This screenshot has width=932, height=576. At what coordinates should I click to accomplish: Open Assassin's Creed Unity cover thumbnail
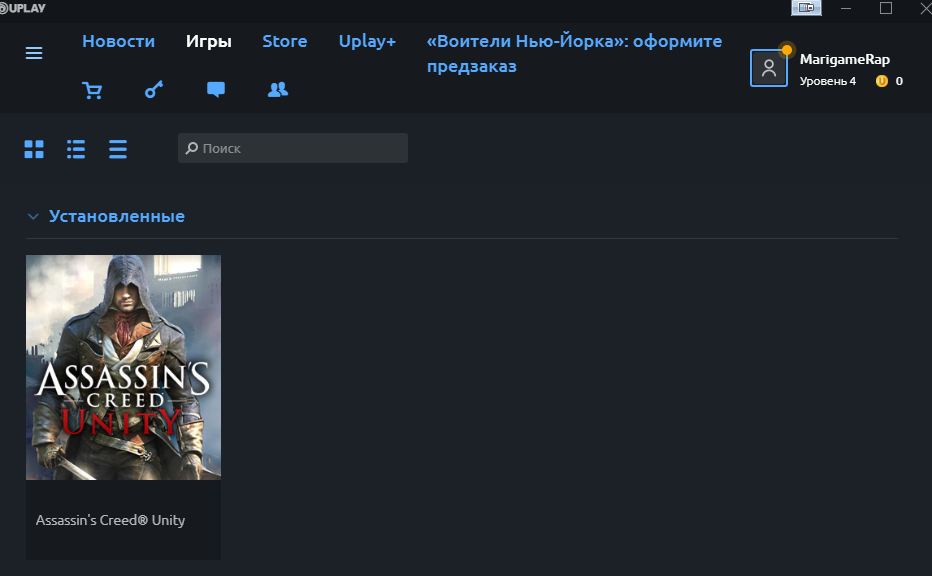[124, 367]
